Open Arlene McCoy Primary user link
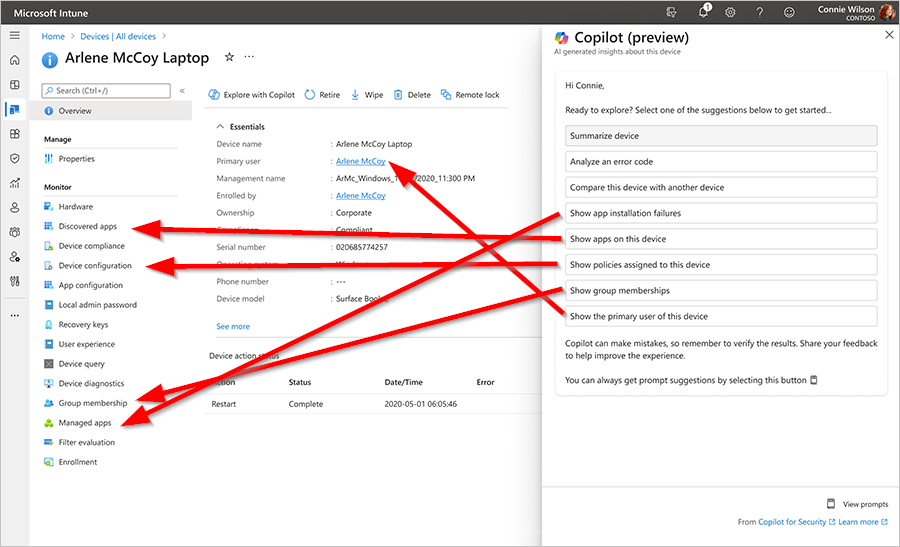This screenshot has height=547, width=900. click(x=360, y=161)
